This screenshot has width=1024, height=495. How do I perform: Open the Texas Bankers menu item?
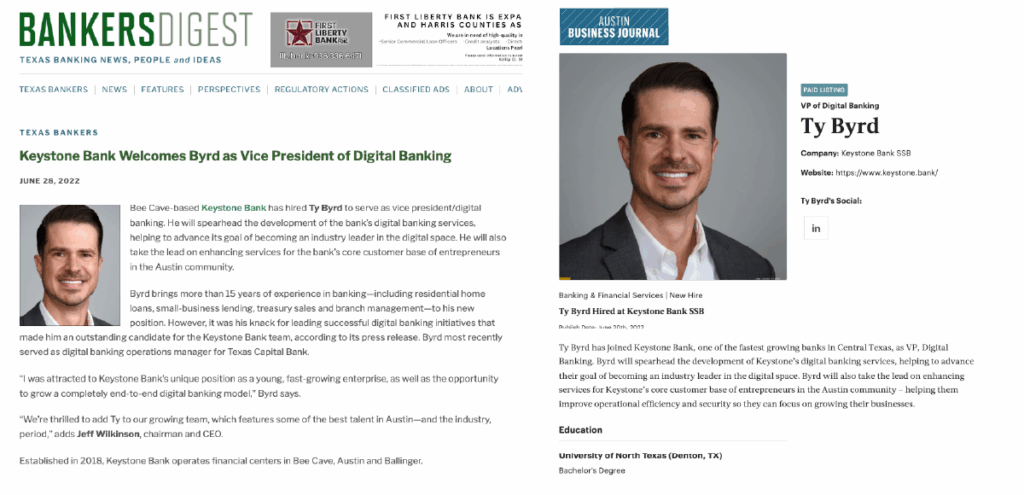[54, 89]
